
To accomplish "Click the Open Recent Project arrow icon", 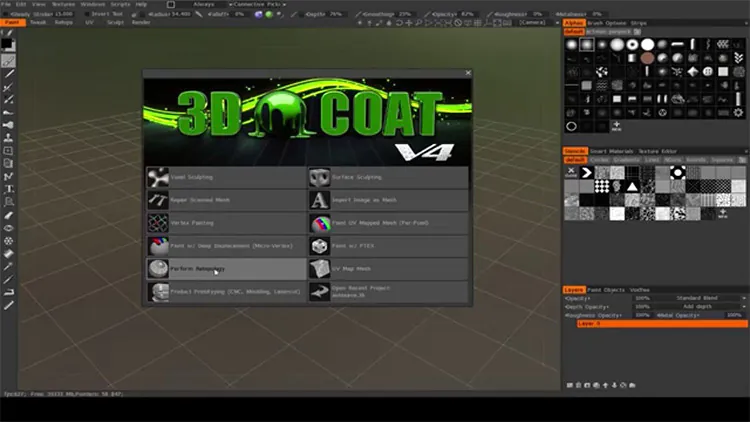I will coord(319,292).
